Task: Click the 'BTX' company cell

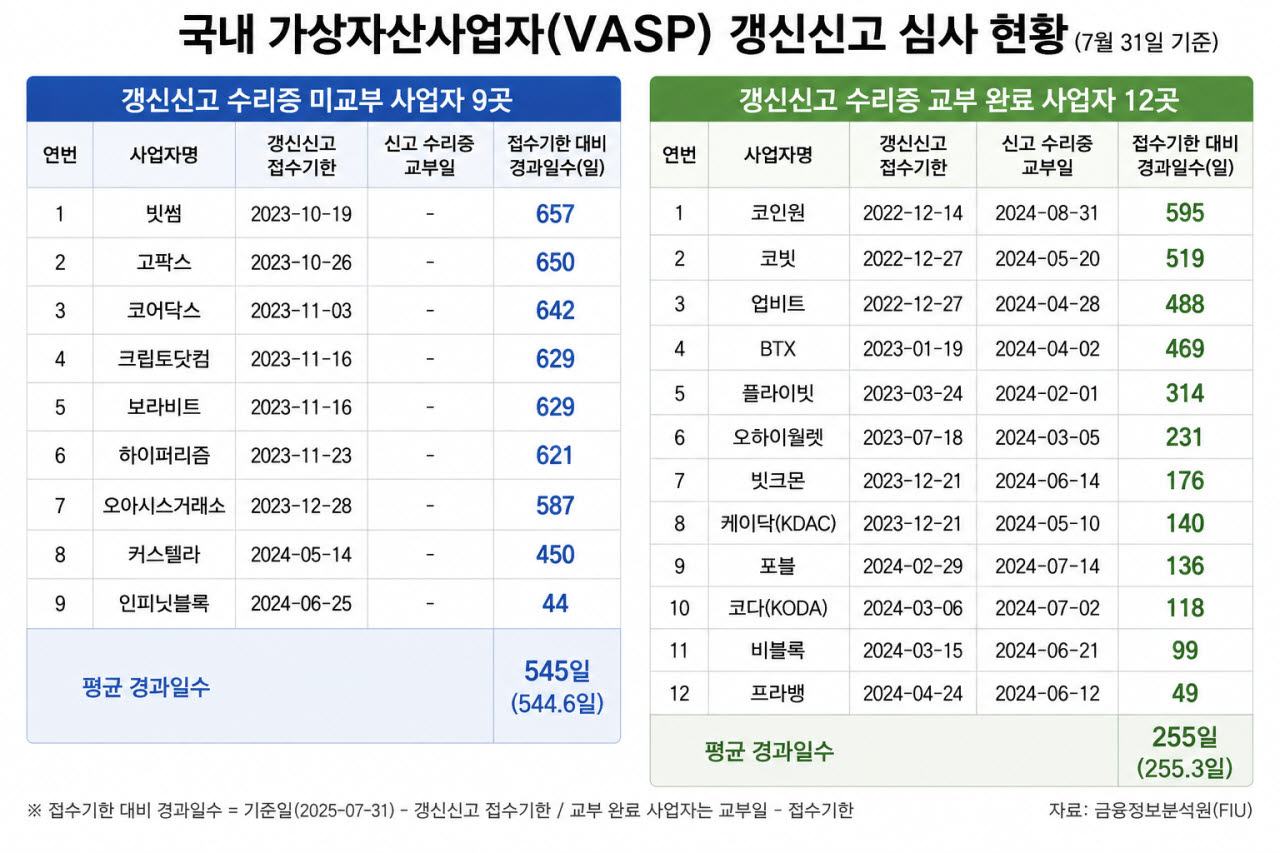Action: [778, 349]
